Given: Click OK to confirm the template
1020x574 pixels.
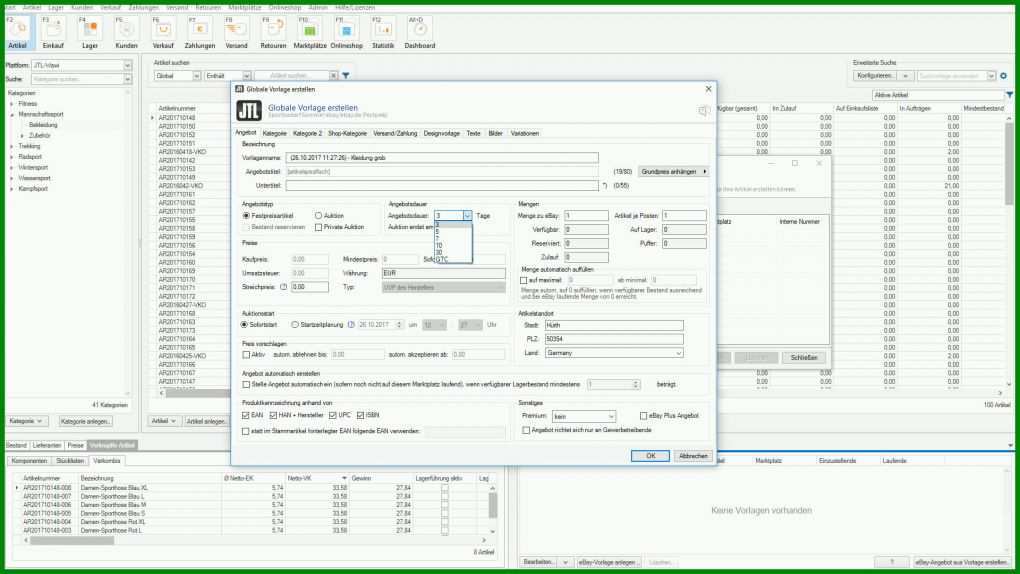Looking at the screenshot, I should (x=650, y=456).
